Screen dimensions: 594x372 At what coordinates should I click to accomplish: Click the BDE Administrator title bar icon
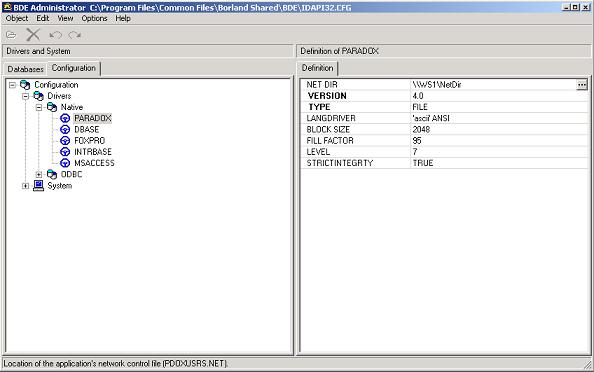pyautogui.click(x=7, y=7)
